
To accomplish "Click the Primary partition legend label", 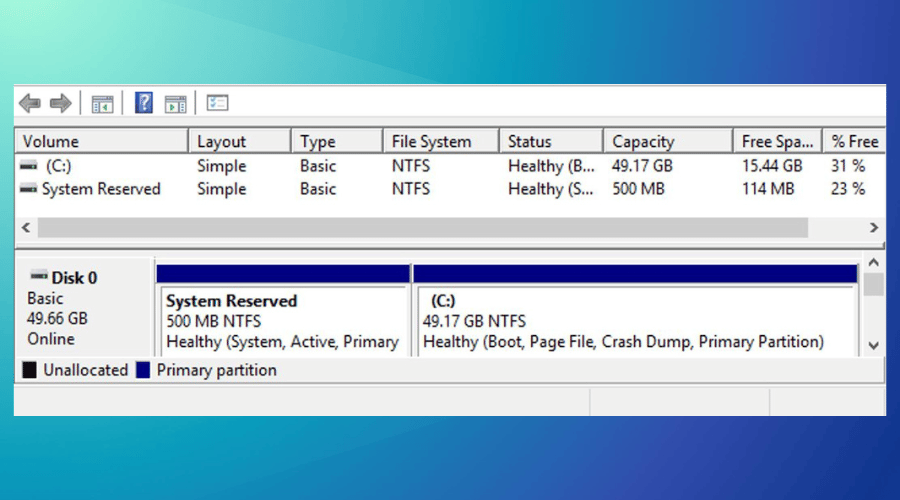I will pos(216,370).
